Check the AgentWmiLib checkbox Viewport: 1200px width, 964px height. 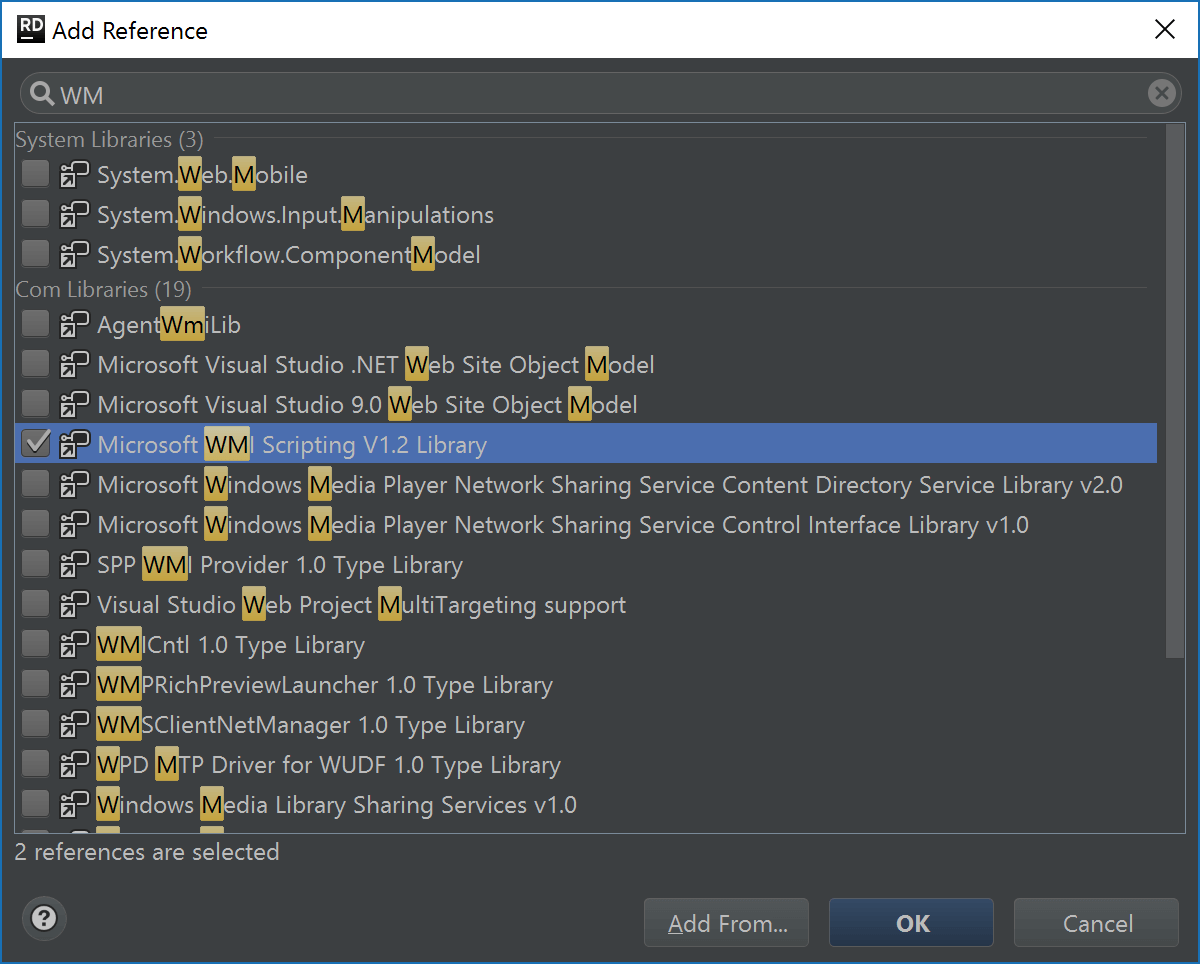point(36,324)
